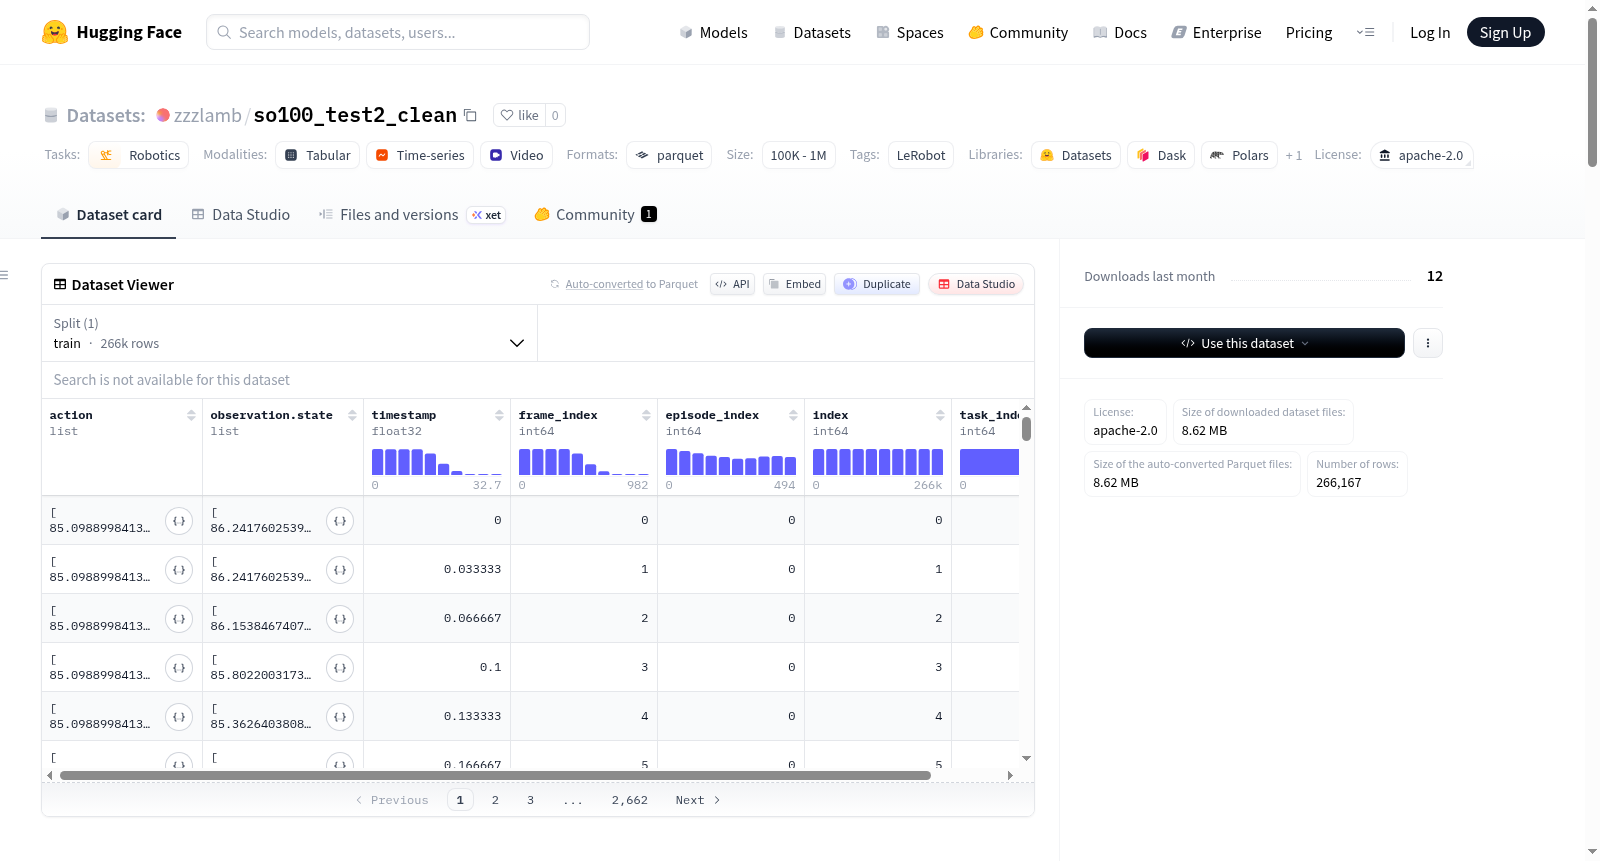Expand observation.state list in row with timestamp 0.133333
The width and height of the screenshot is (1600, 861).
pos(340,717)
